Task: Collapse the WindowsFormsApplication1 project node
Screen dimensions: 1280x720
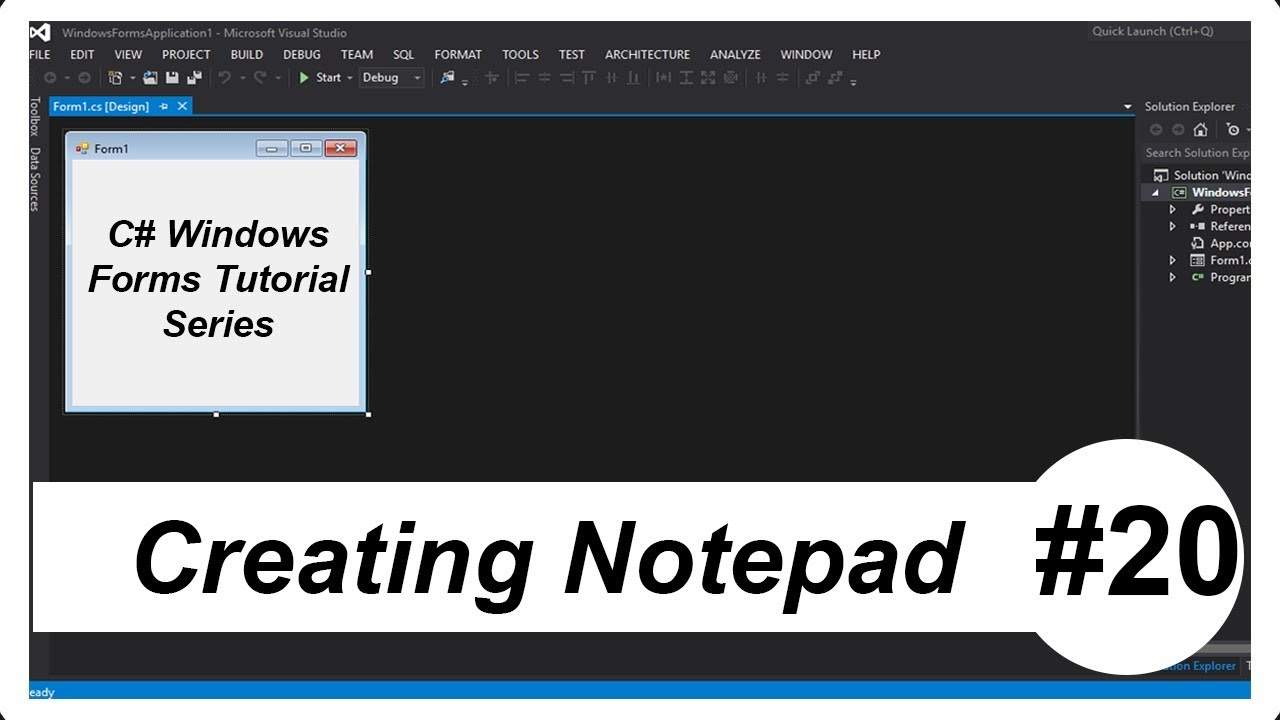Action: pos(1155,192)
